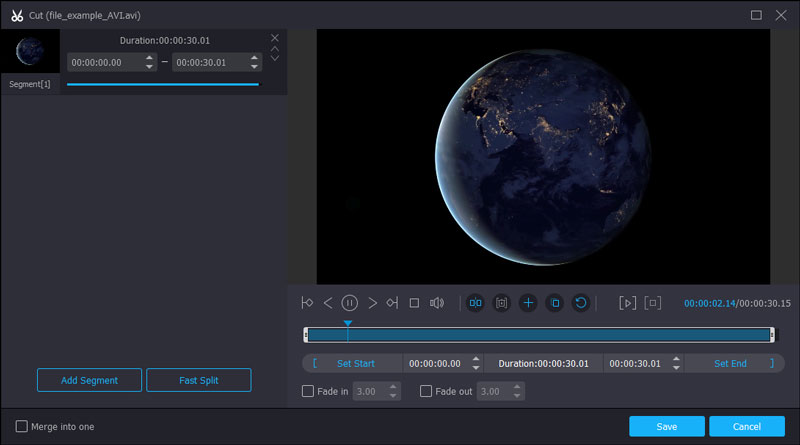Enable the Fade in checkbox

[x=308, y=391]
